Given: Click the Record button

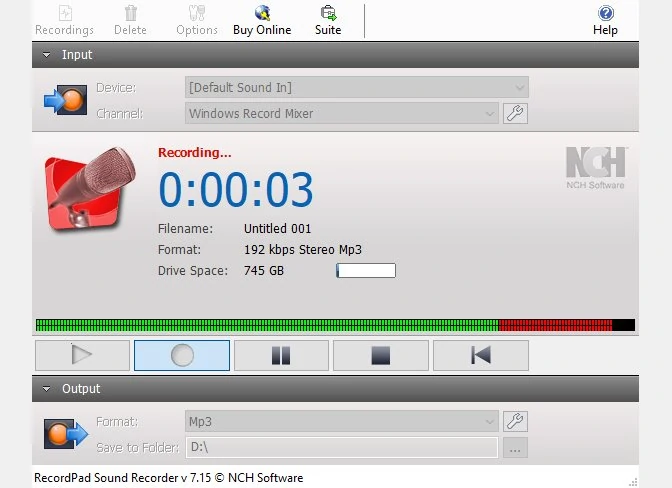Looking at the screenshot, I should 182,355.
